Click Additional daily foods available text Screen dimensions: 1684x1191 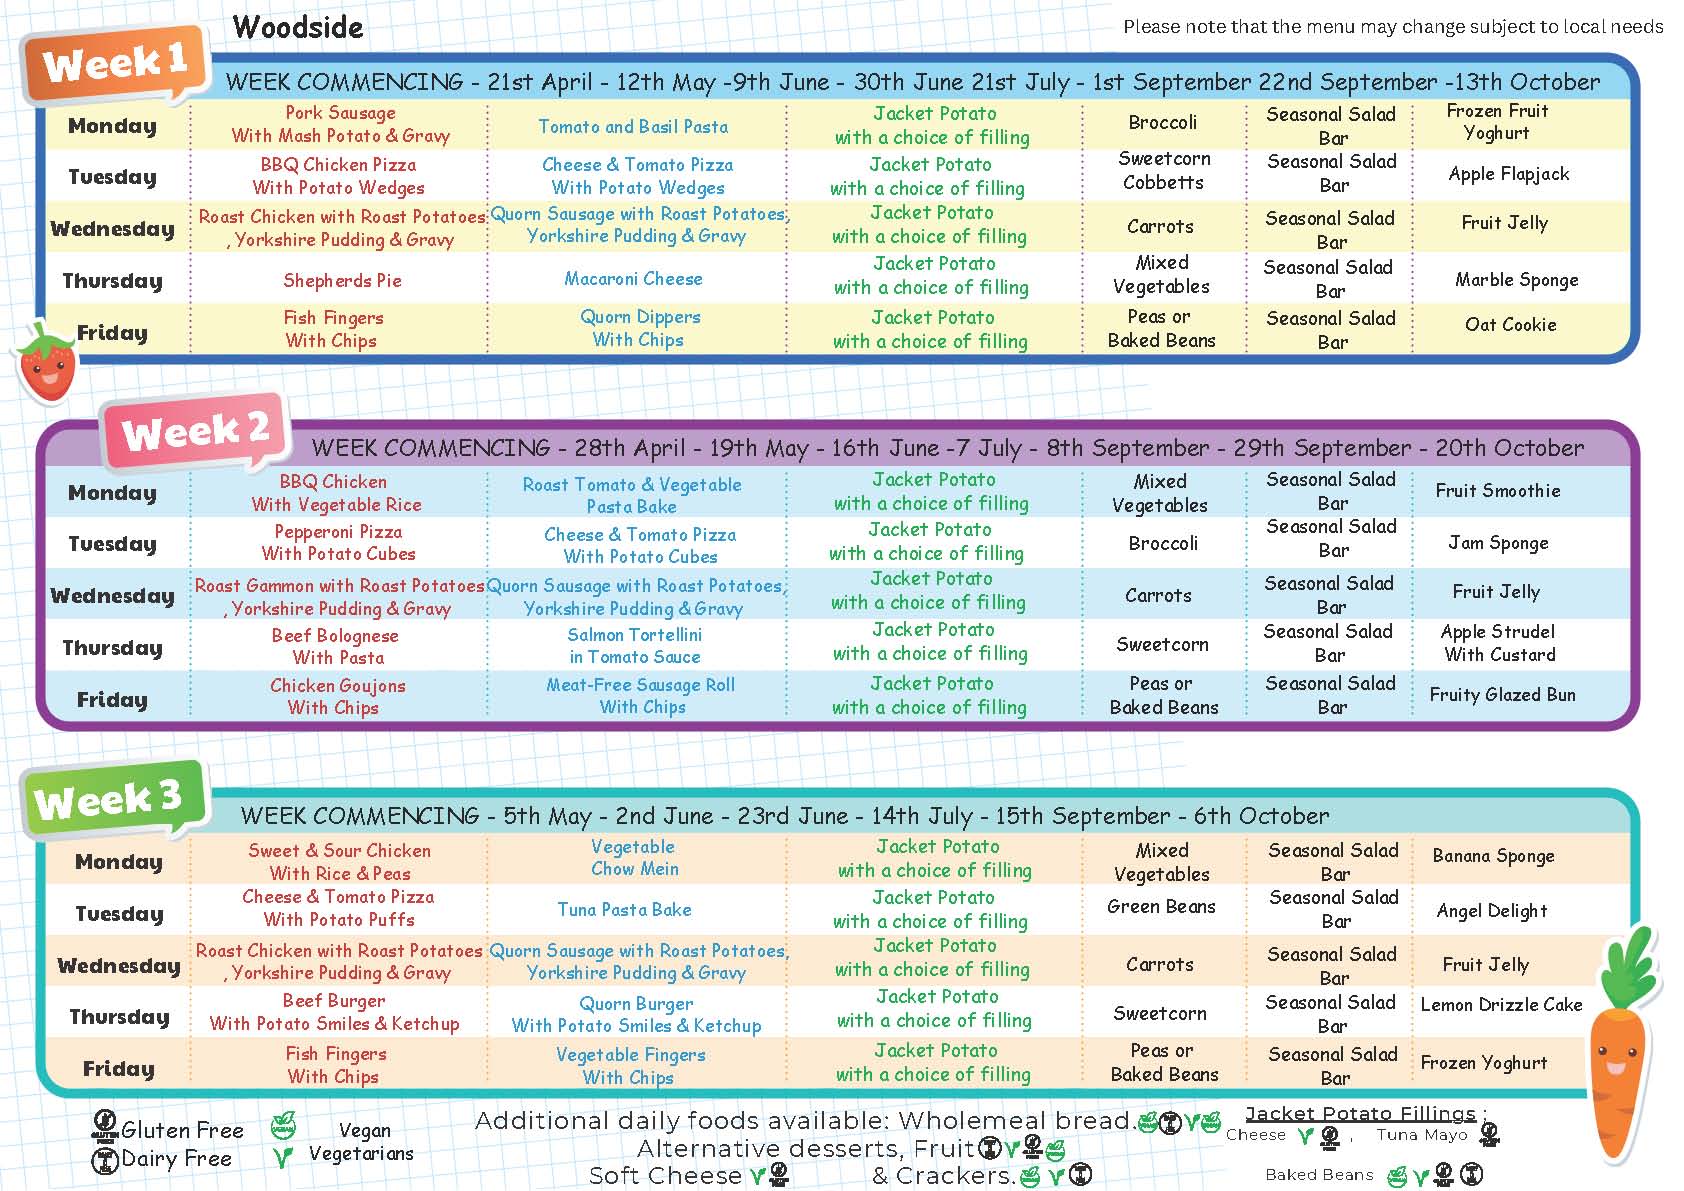[x=804, y=1121]
